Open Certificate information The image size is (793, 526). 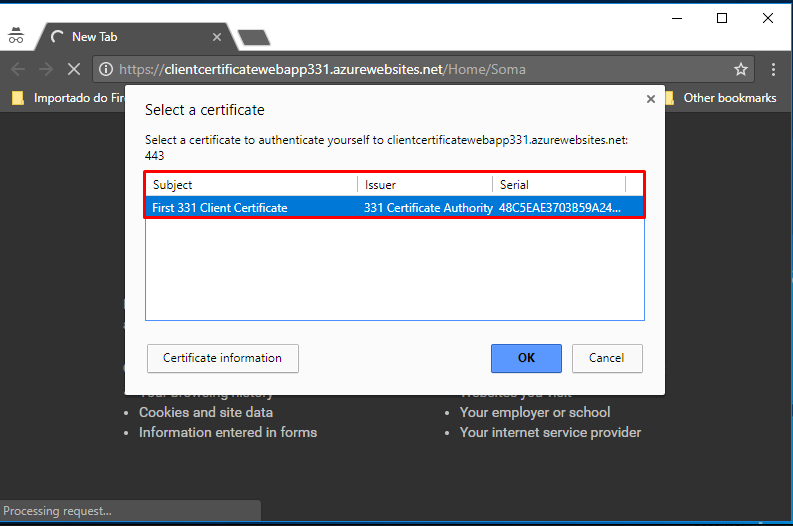[223, 358]
